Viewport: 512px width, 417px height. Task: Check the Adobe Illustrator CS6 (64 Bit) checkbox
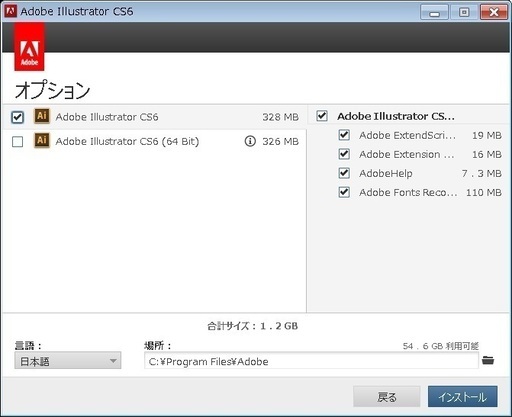point(17,142)
